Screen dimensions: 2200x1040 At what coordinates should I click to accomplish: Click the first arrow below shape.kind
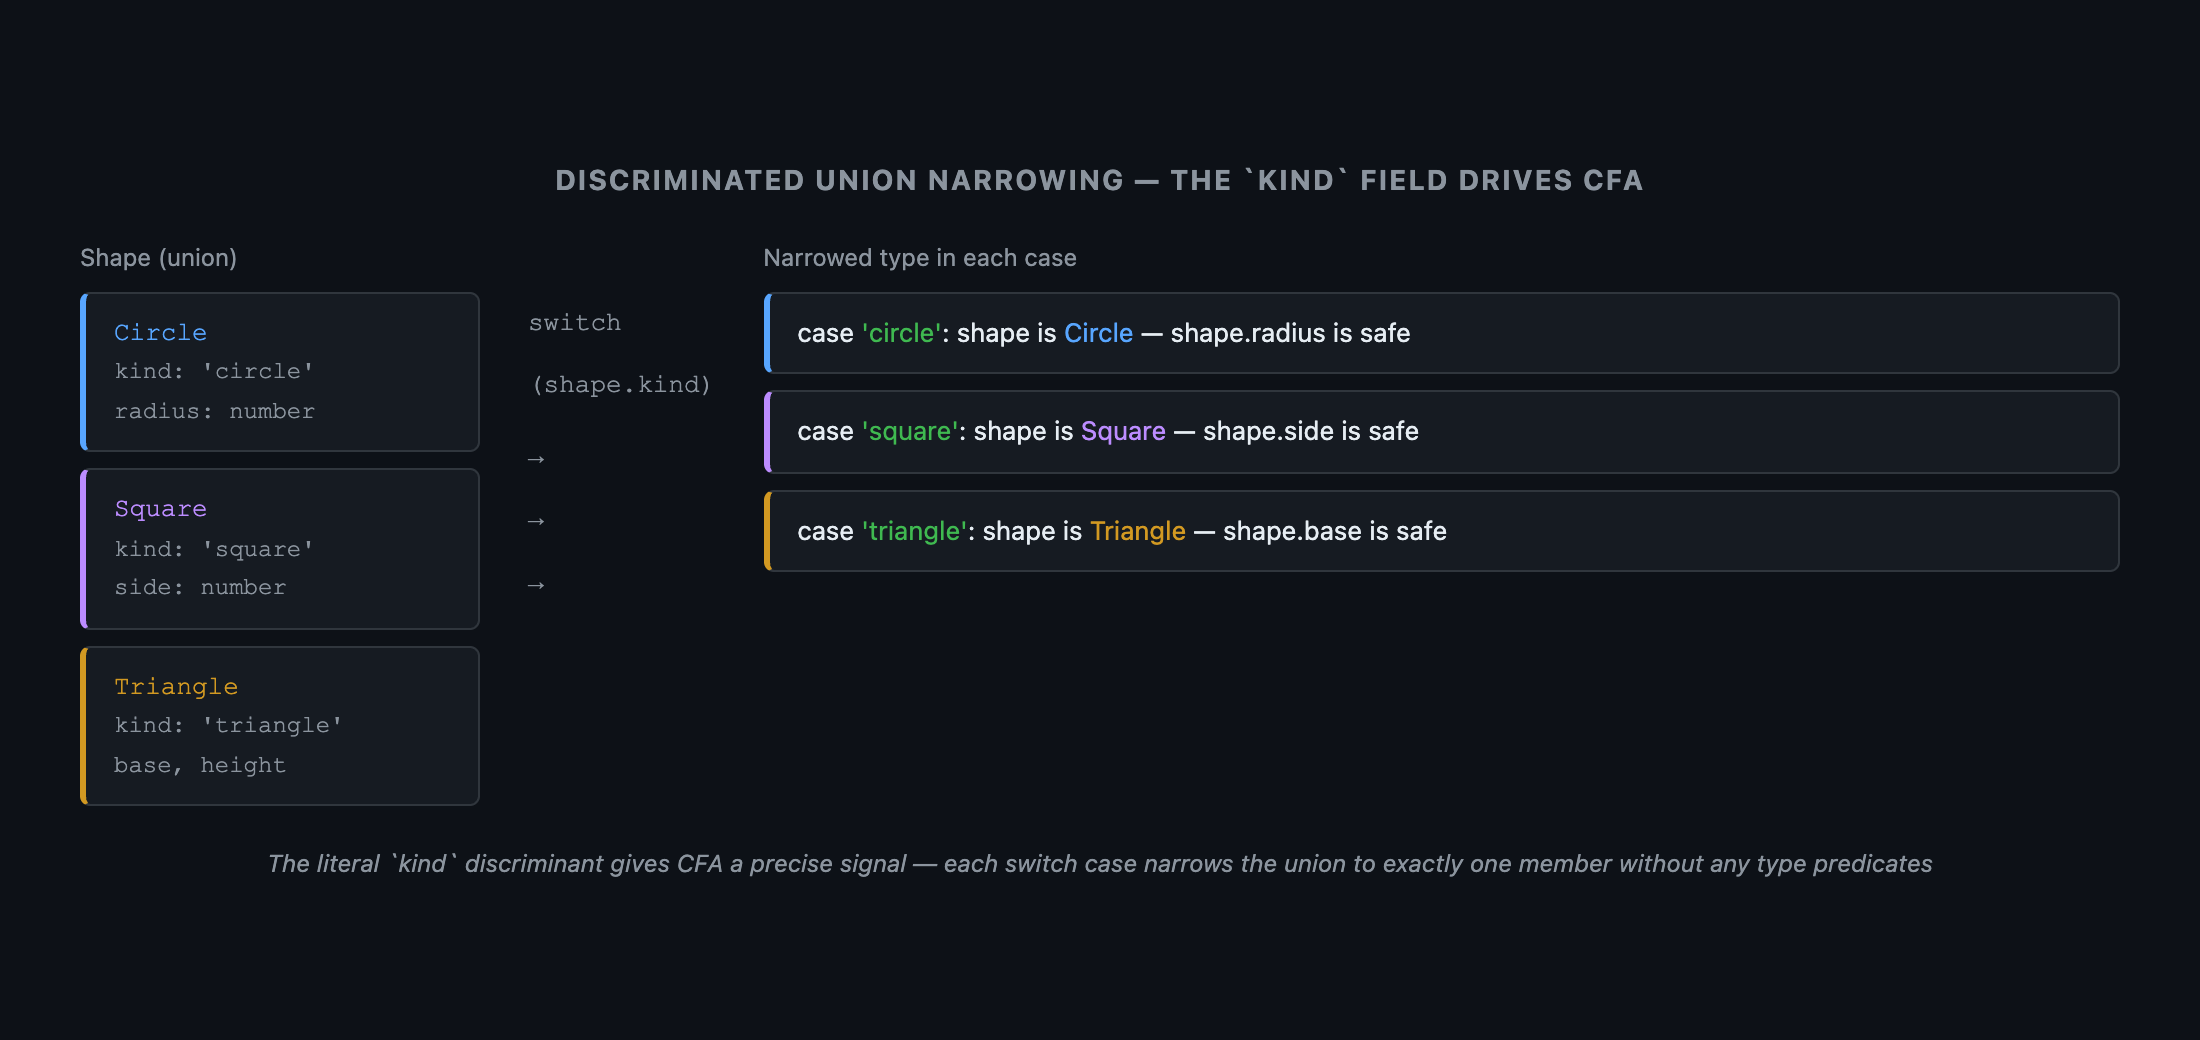coord(536,460)
